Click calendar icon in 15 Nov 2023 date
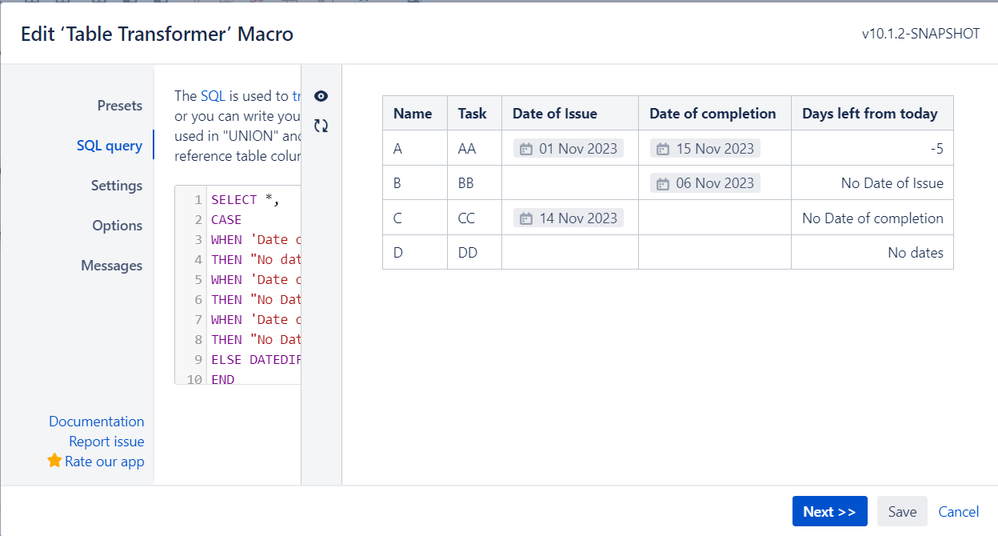Image resolution: width=998 pixels, height=536 pixels. point(663,149)
